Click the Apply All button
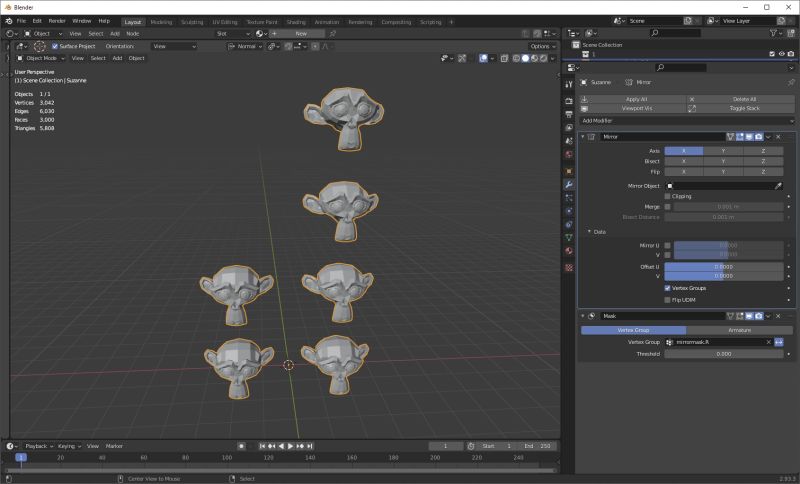 click(x=633, y=99)
